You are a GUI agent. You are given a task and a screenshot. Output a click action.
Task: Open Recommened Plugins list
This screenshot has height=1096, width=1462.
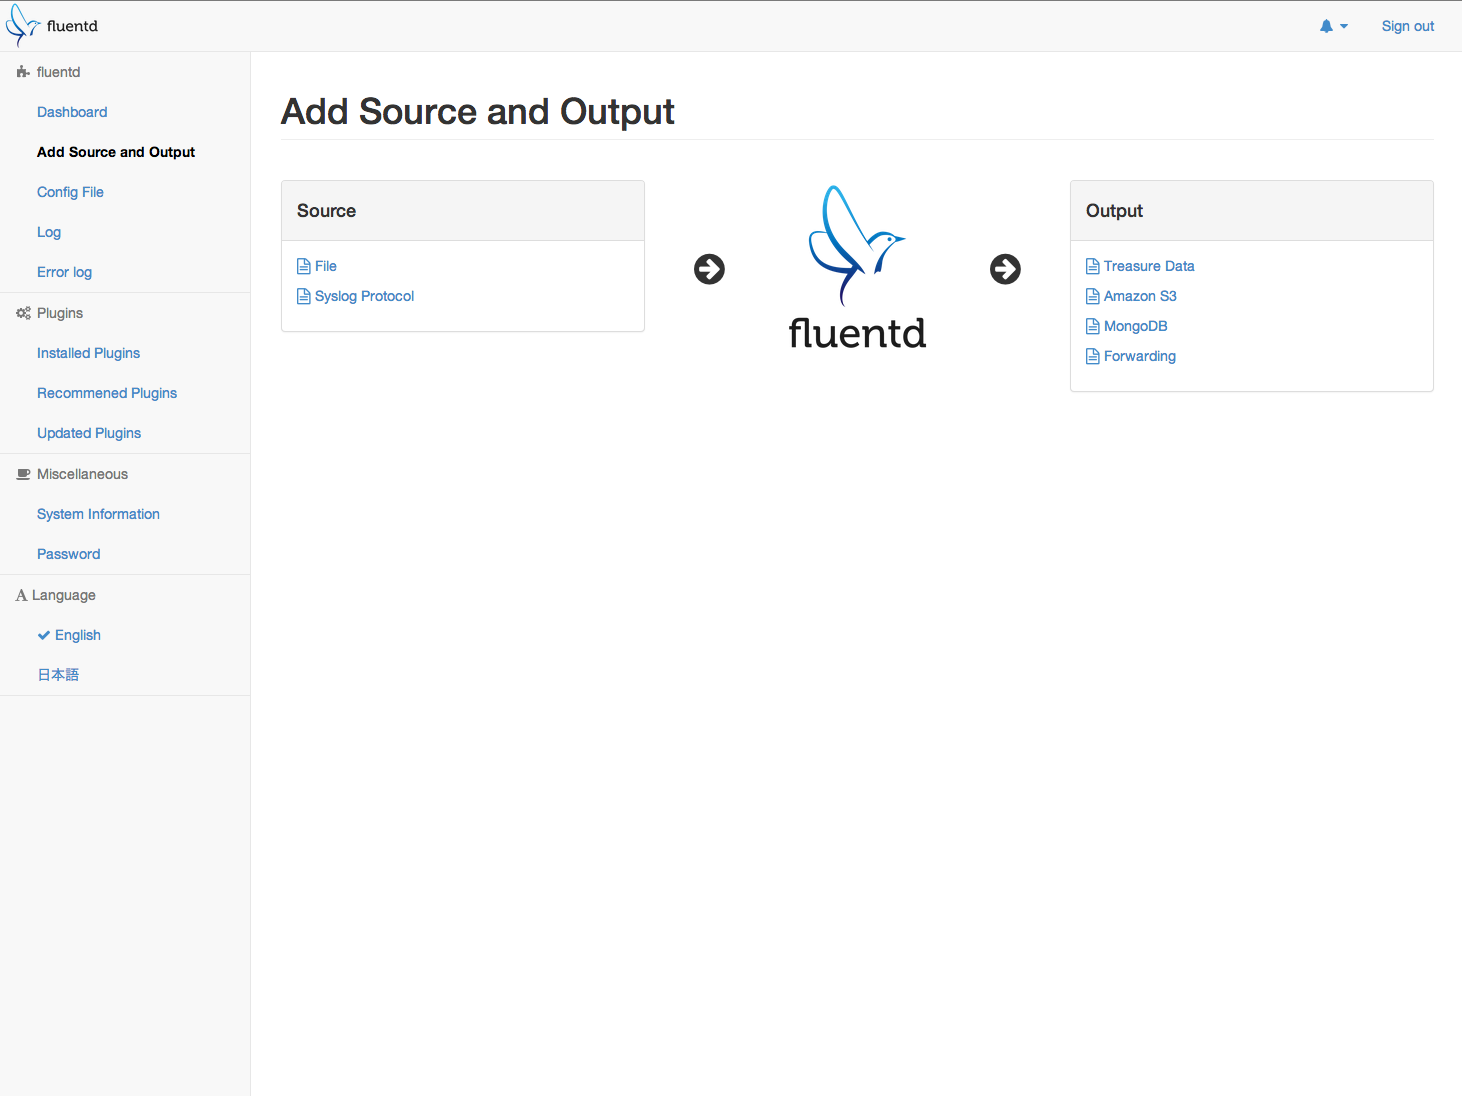(x=107, y=393)
